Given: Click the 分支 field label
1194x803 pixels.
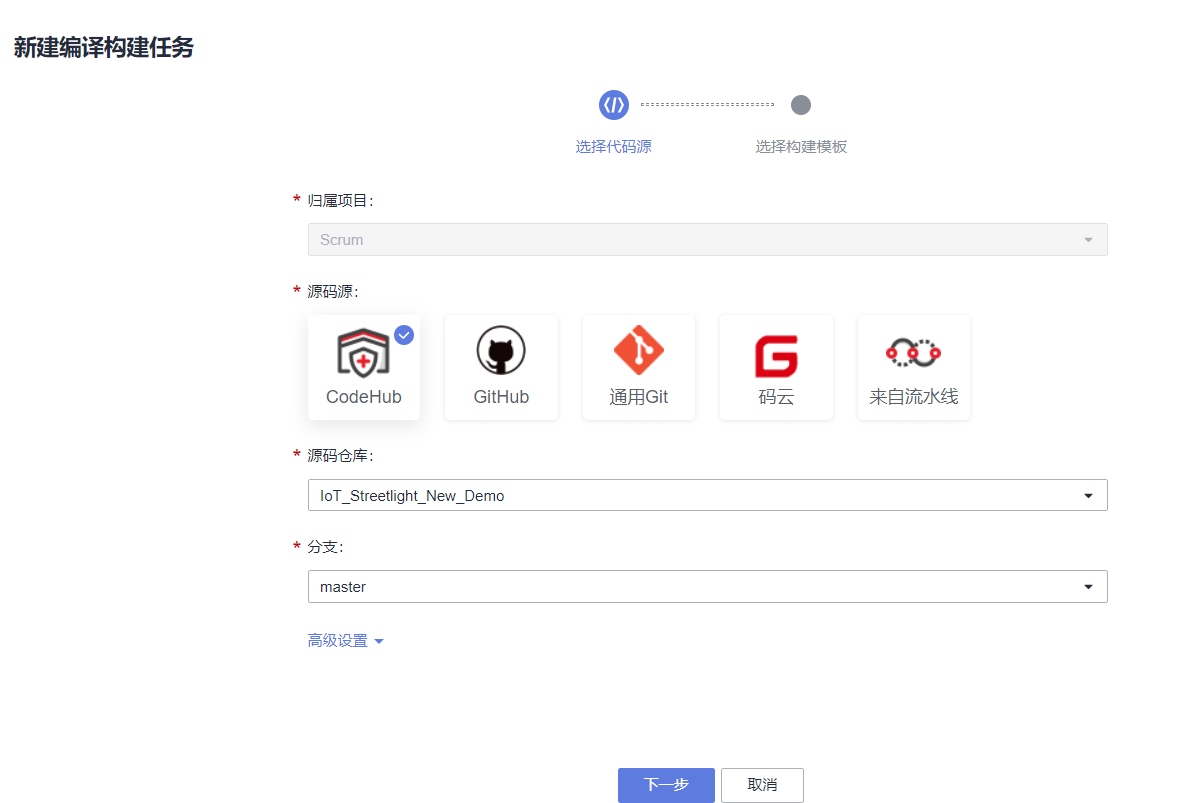Looking at the screenshot, I should coord(325,547).
